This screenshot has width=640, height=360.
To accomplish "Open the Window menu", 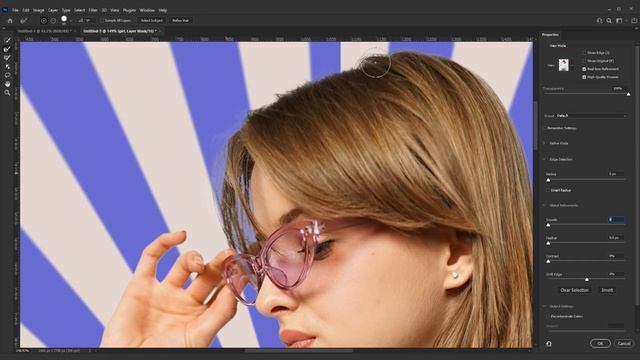I will coord(147,10).
